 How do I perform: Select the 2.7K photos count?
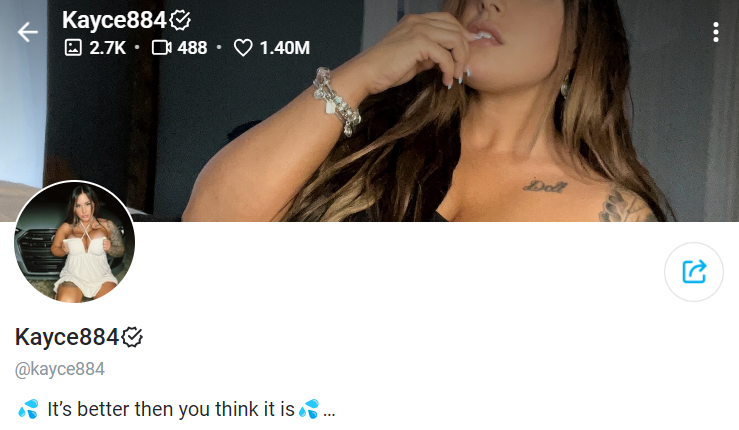click(x=108, y=48)
